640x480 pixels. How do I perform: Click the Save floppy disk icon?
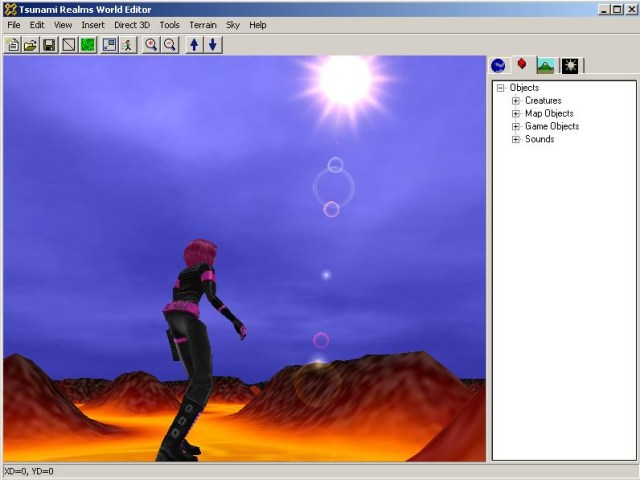[49, 45]
